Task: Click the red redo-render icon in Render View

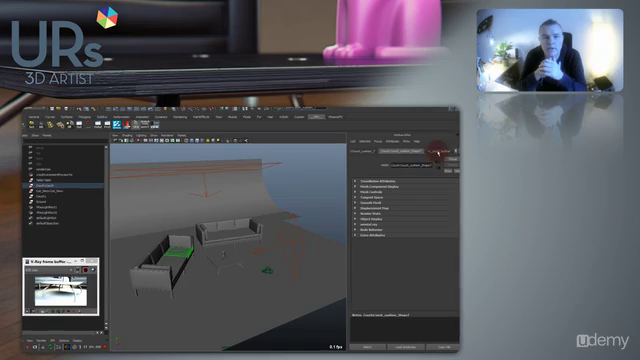Action: [x=27, y=347]
